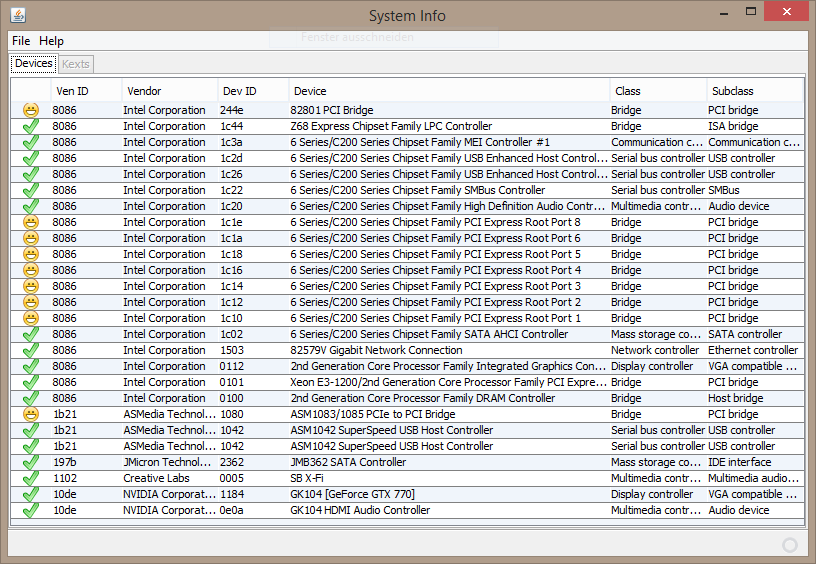The image size is (816, 564).
Task: Minimize the System Info window
Action: (724, 12)
